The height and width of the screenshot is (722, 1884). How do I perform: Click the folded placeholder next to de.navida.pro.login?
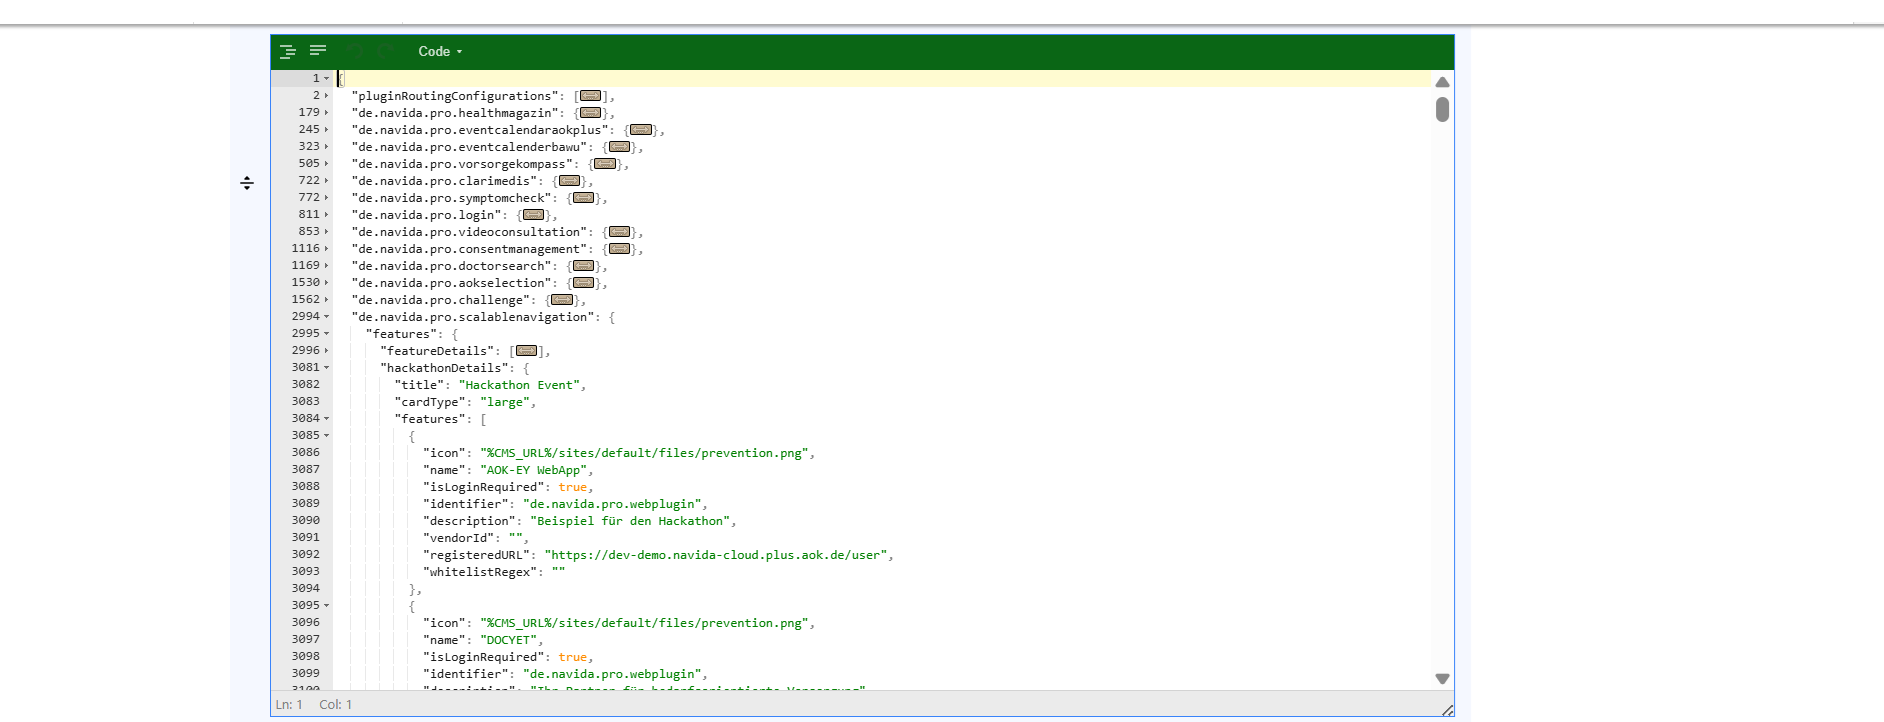click(533, 215)
